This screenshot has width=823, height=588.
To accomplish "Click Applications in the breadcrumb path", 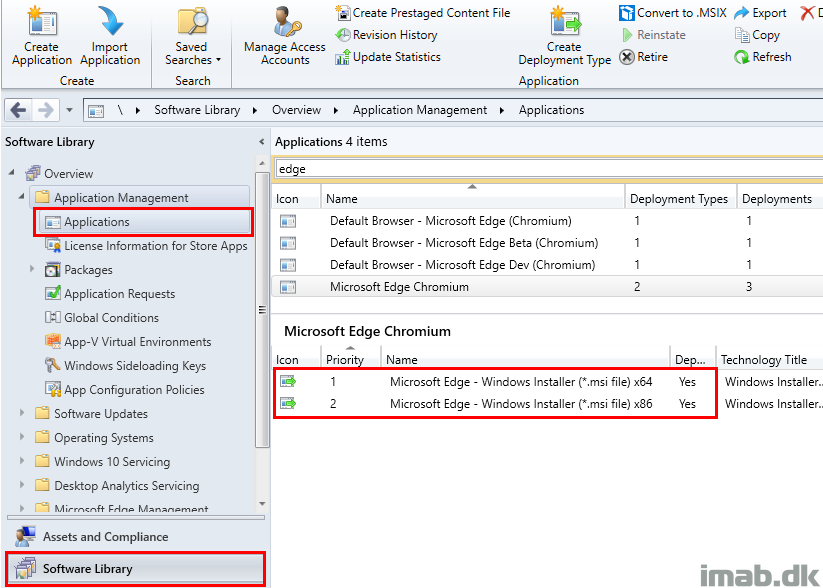I will [551, 110].
